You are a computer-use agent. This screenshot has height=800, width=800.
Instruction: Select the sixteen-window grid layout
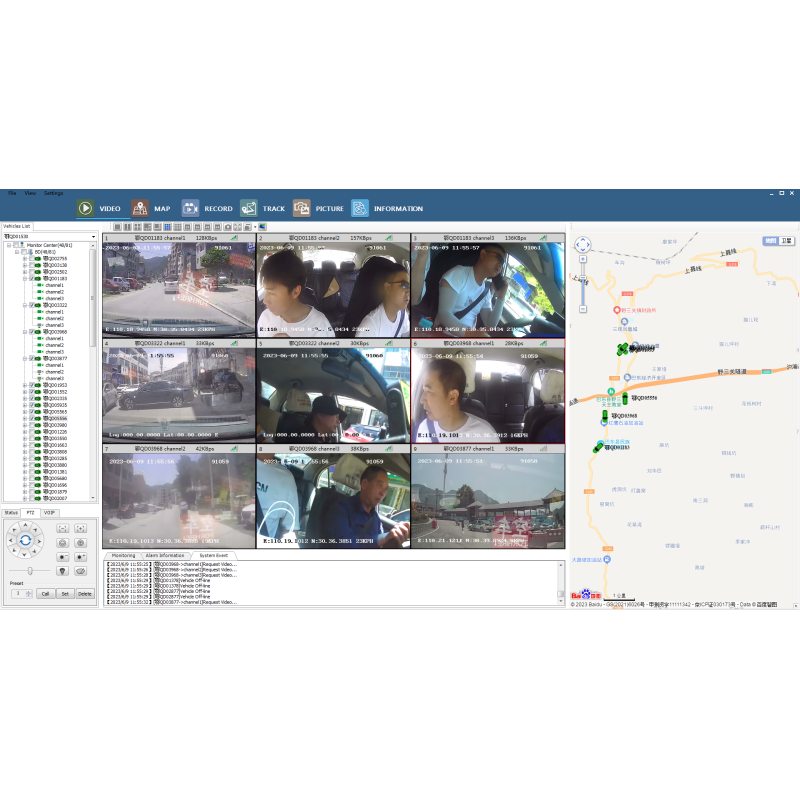coord(178,227)
